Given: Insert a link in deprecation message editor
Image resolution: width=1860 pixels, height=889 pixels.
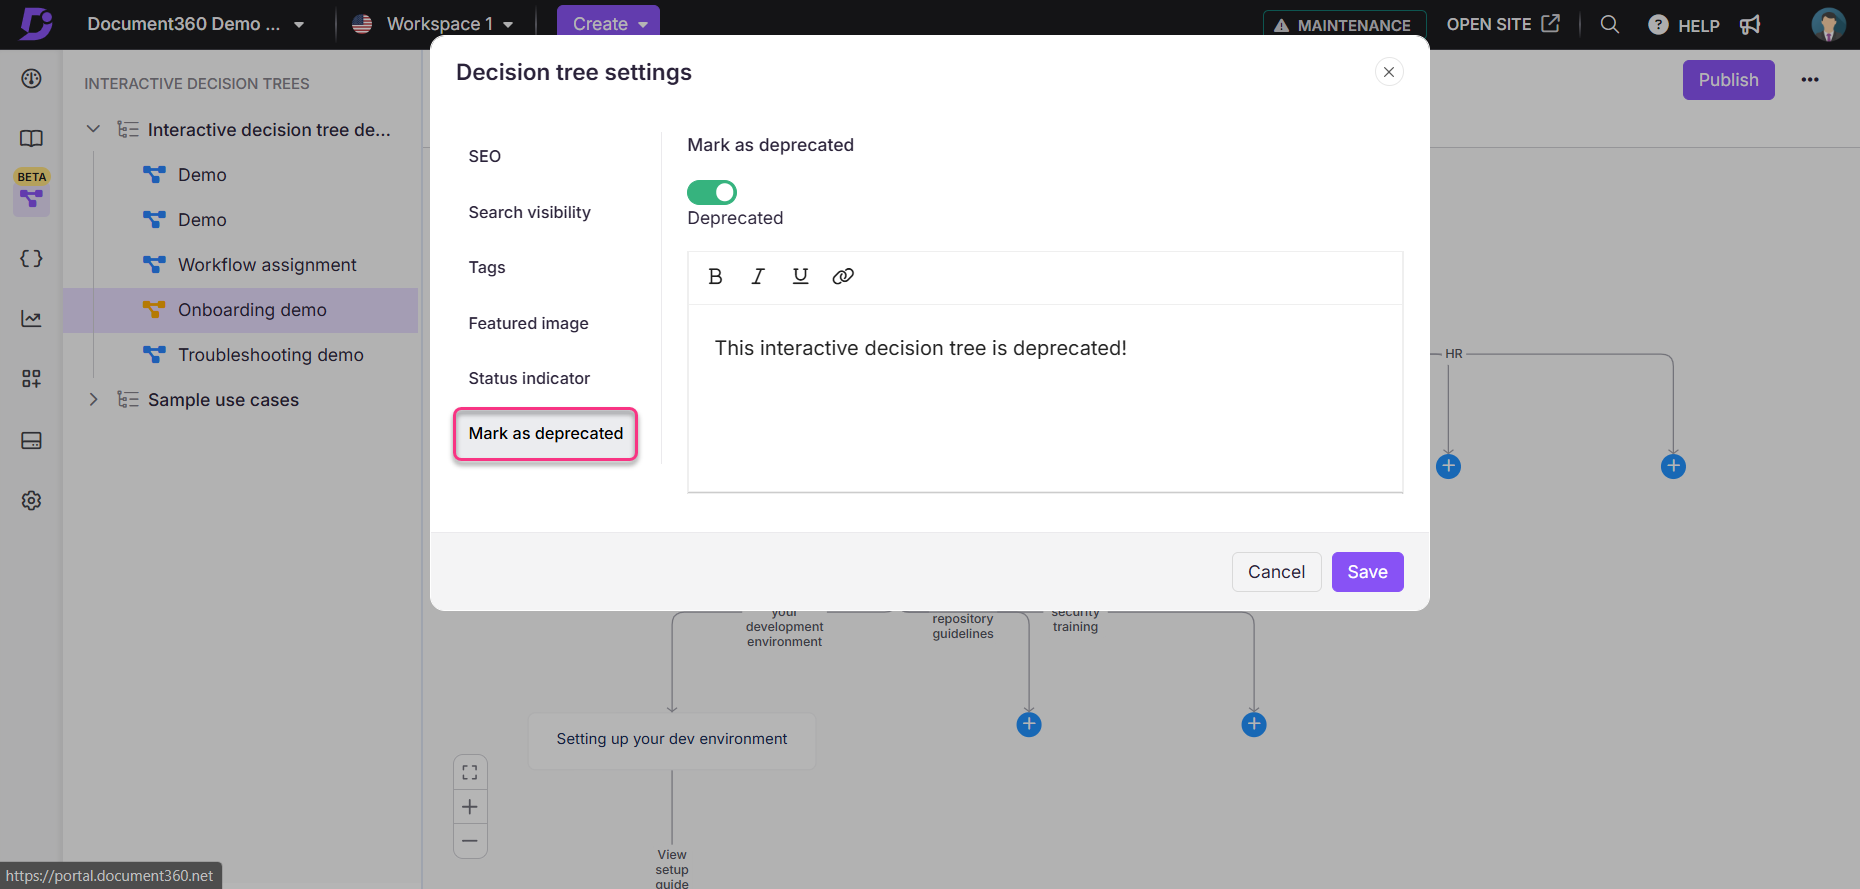Looking at the screenshot, I should click(x=843, y=277).
